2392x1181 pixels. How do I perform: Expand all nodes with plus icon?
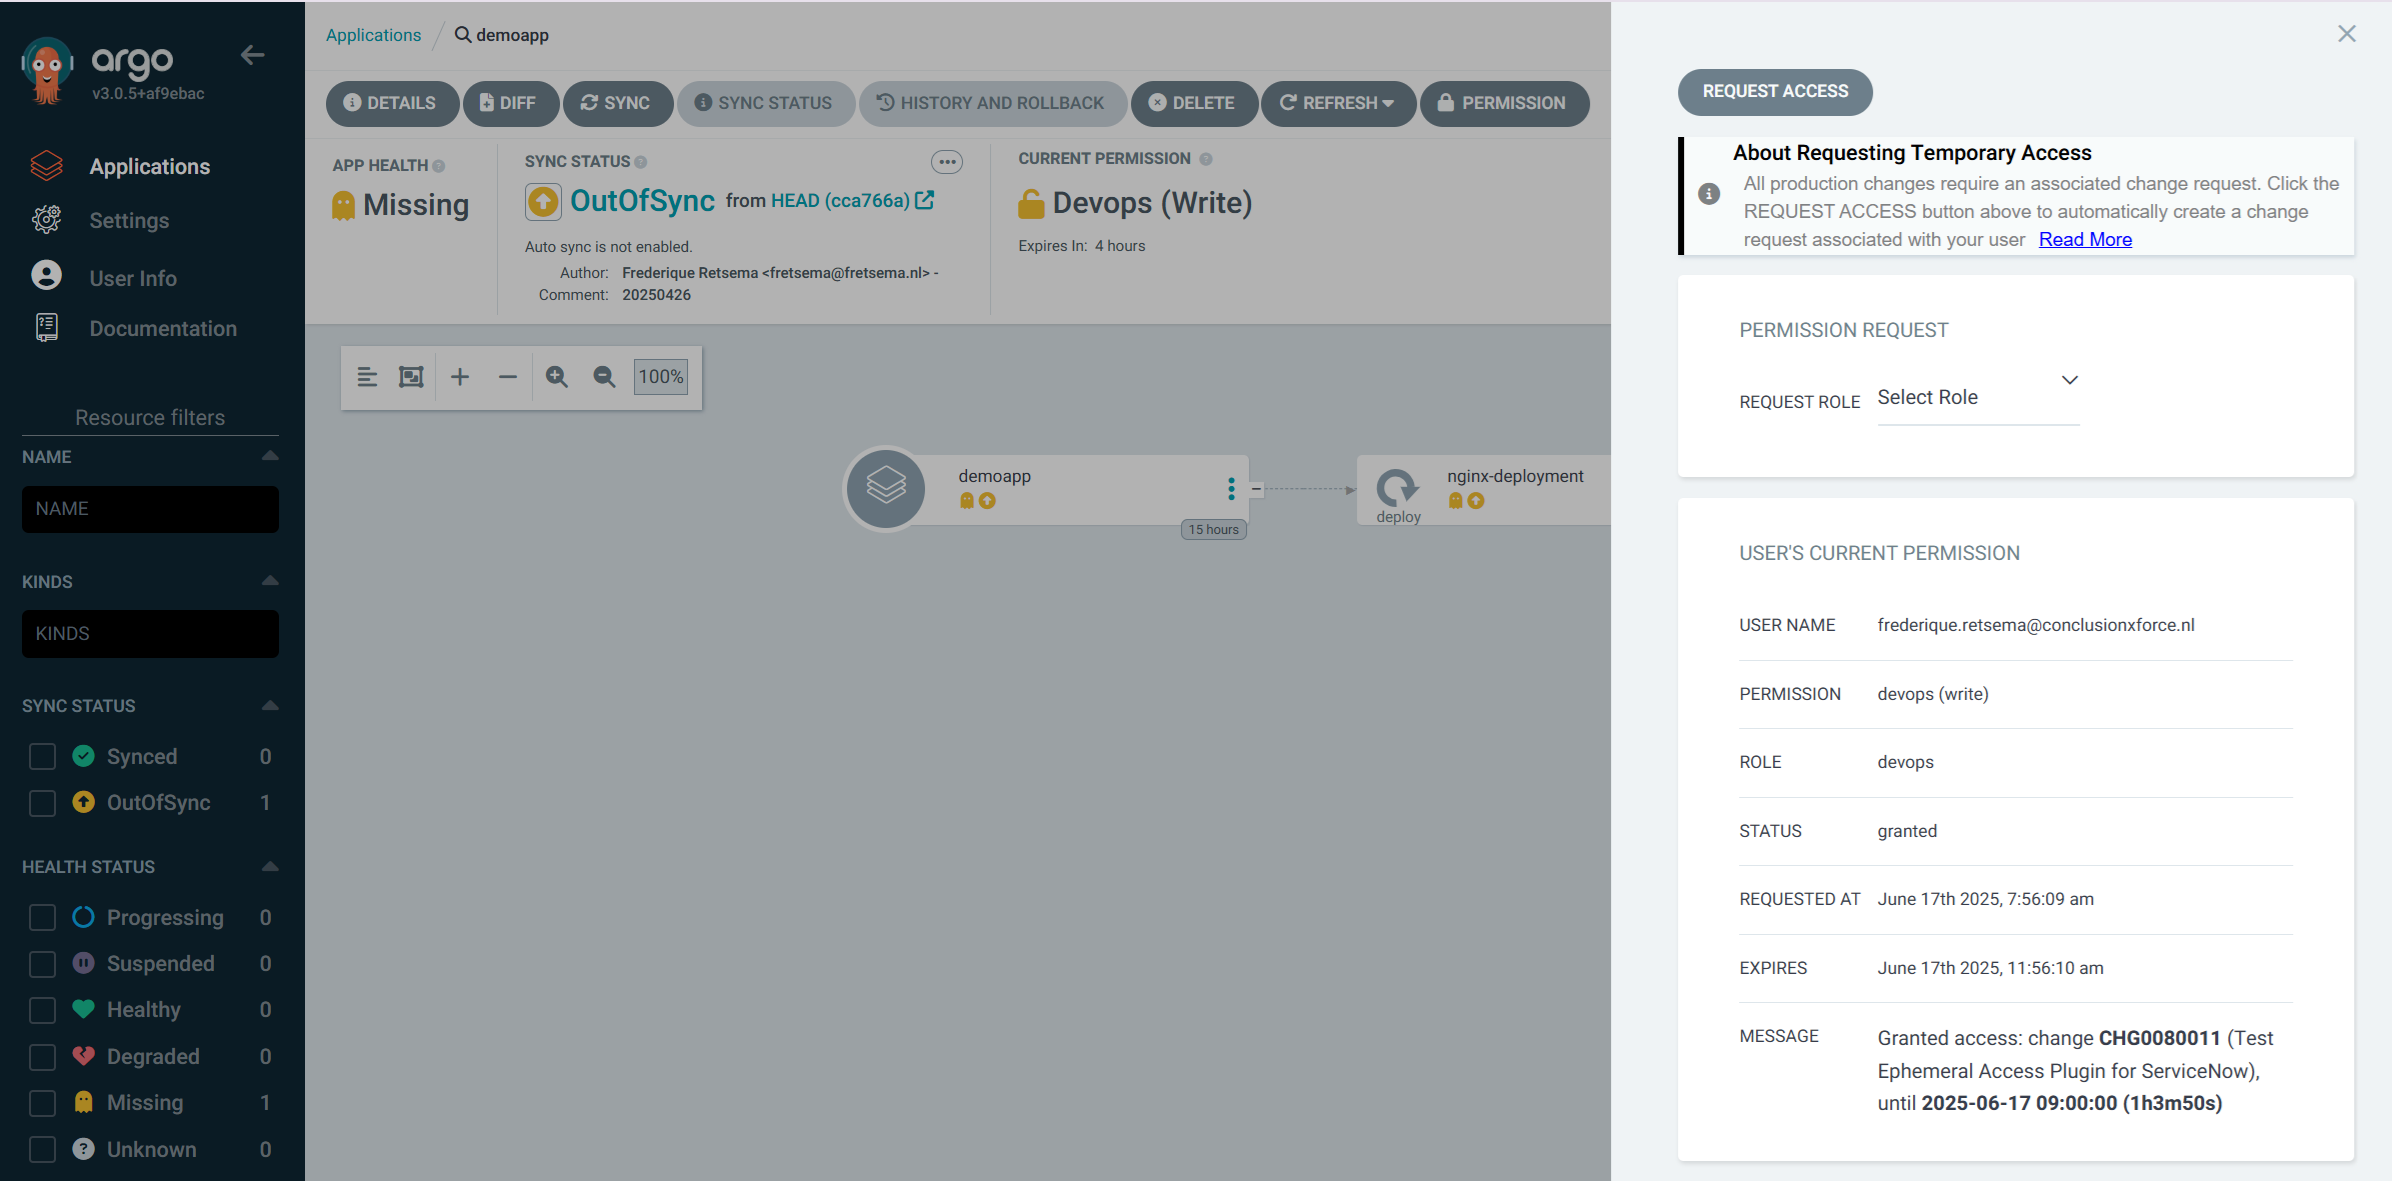(x=460, y=377)
